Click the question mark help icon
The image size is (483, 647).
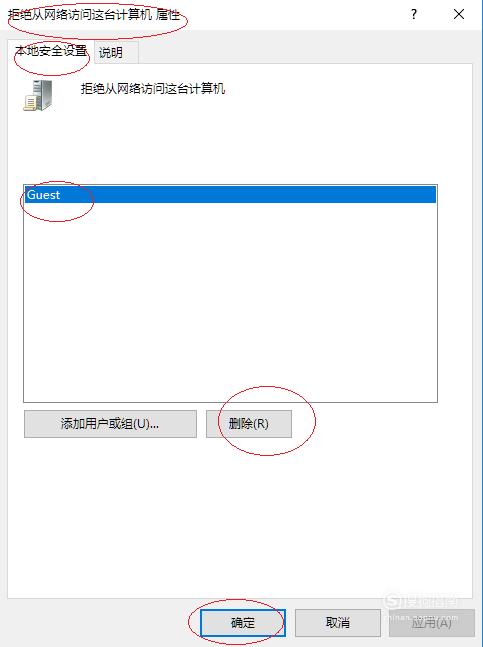click(414, 14)
